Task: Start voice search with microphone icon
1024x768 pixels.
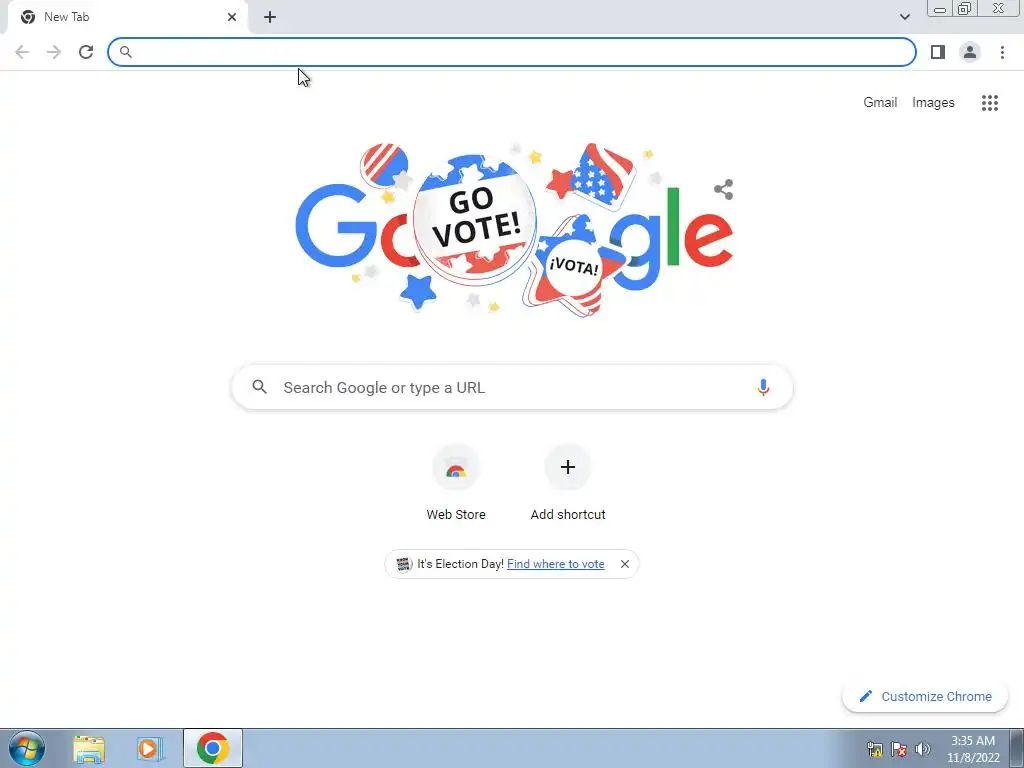Action: click(x=763, y=387)
